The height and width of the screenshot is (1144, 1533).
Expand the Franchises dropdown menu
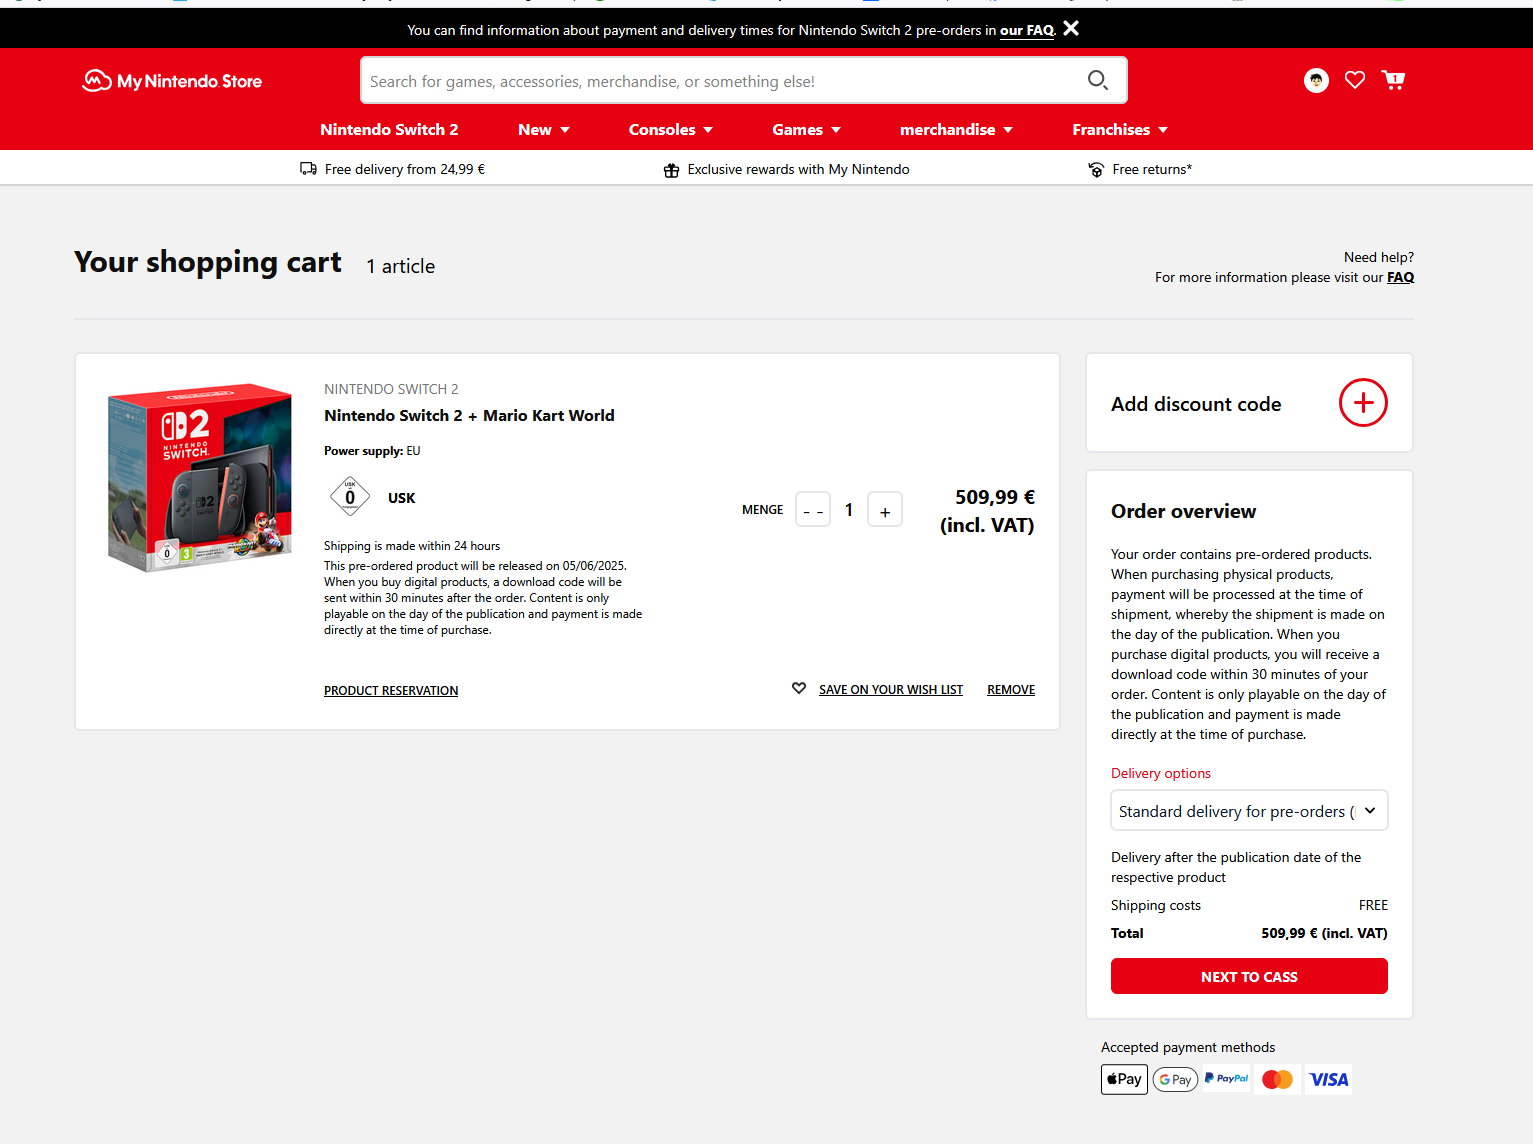(x=1121, y=130)
